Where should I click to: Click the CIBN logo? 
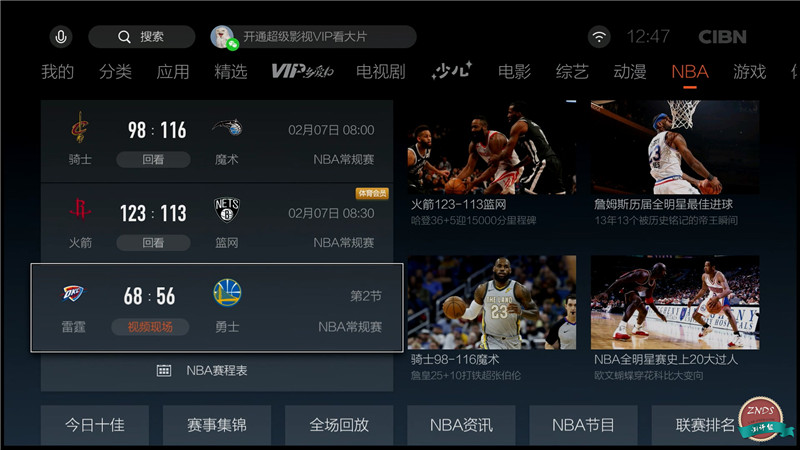[722, 37]
